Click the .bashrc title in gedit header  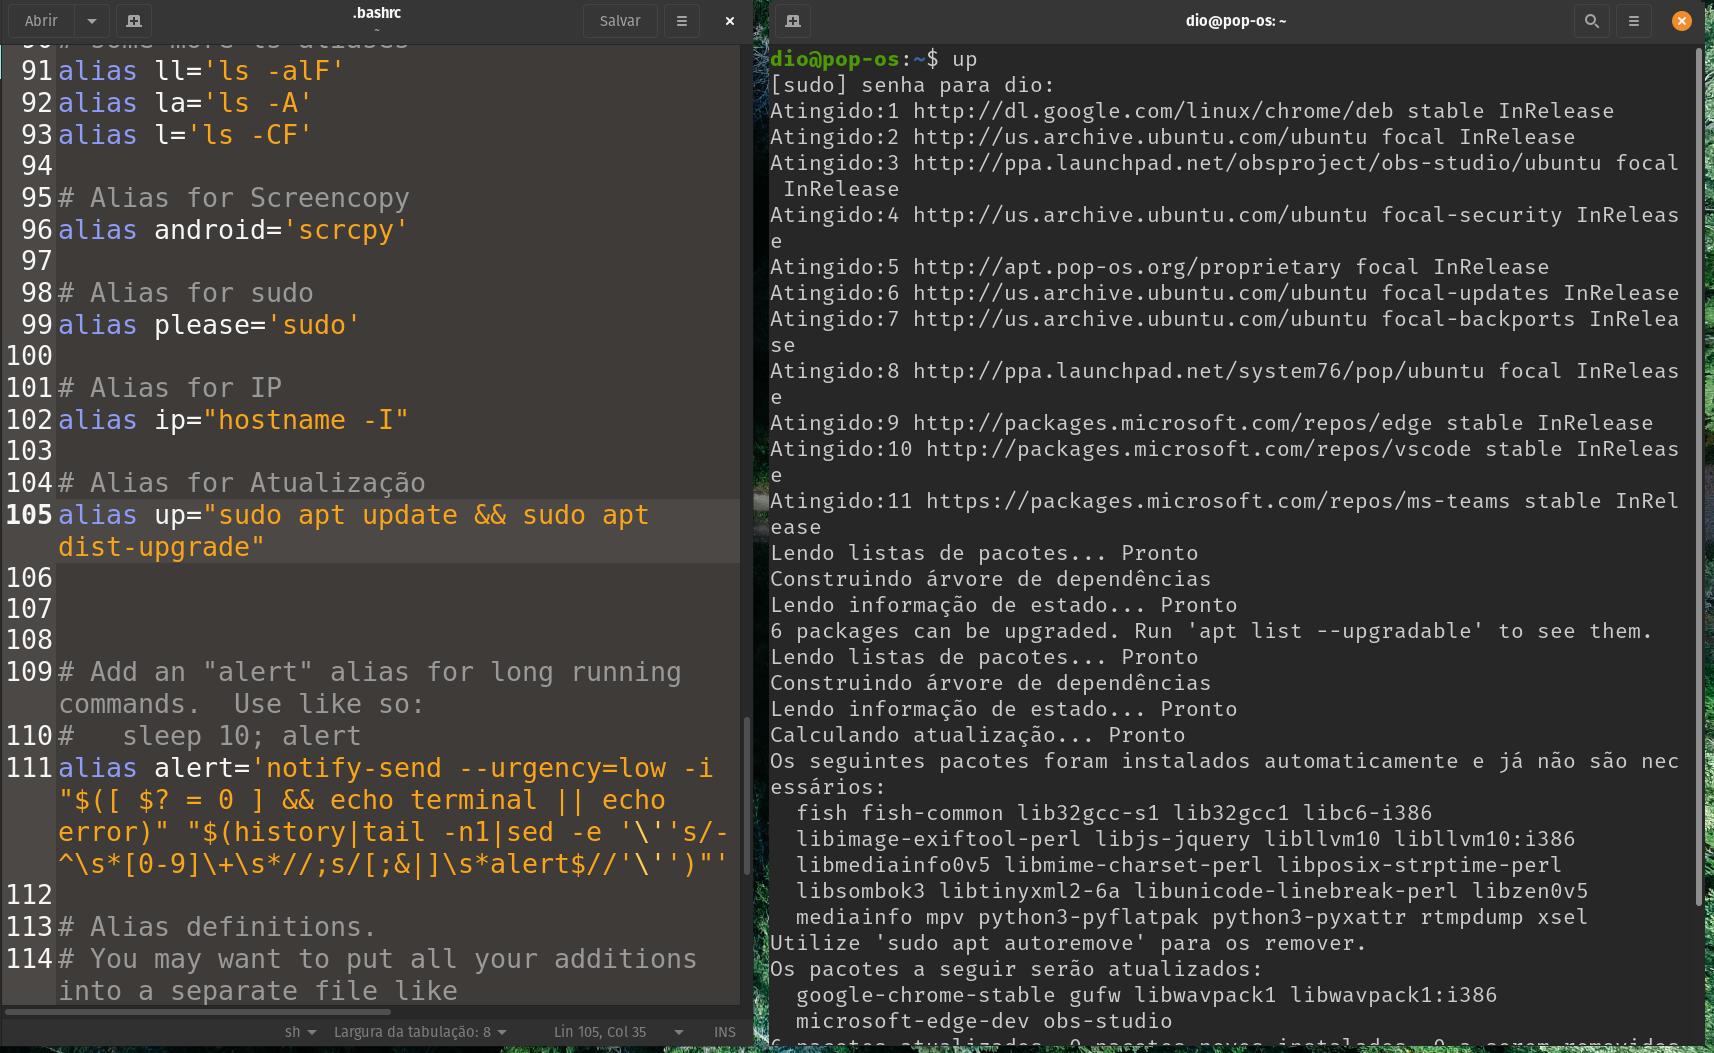pyautogui.click(x=377, y=14)
